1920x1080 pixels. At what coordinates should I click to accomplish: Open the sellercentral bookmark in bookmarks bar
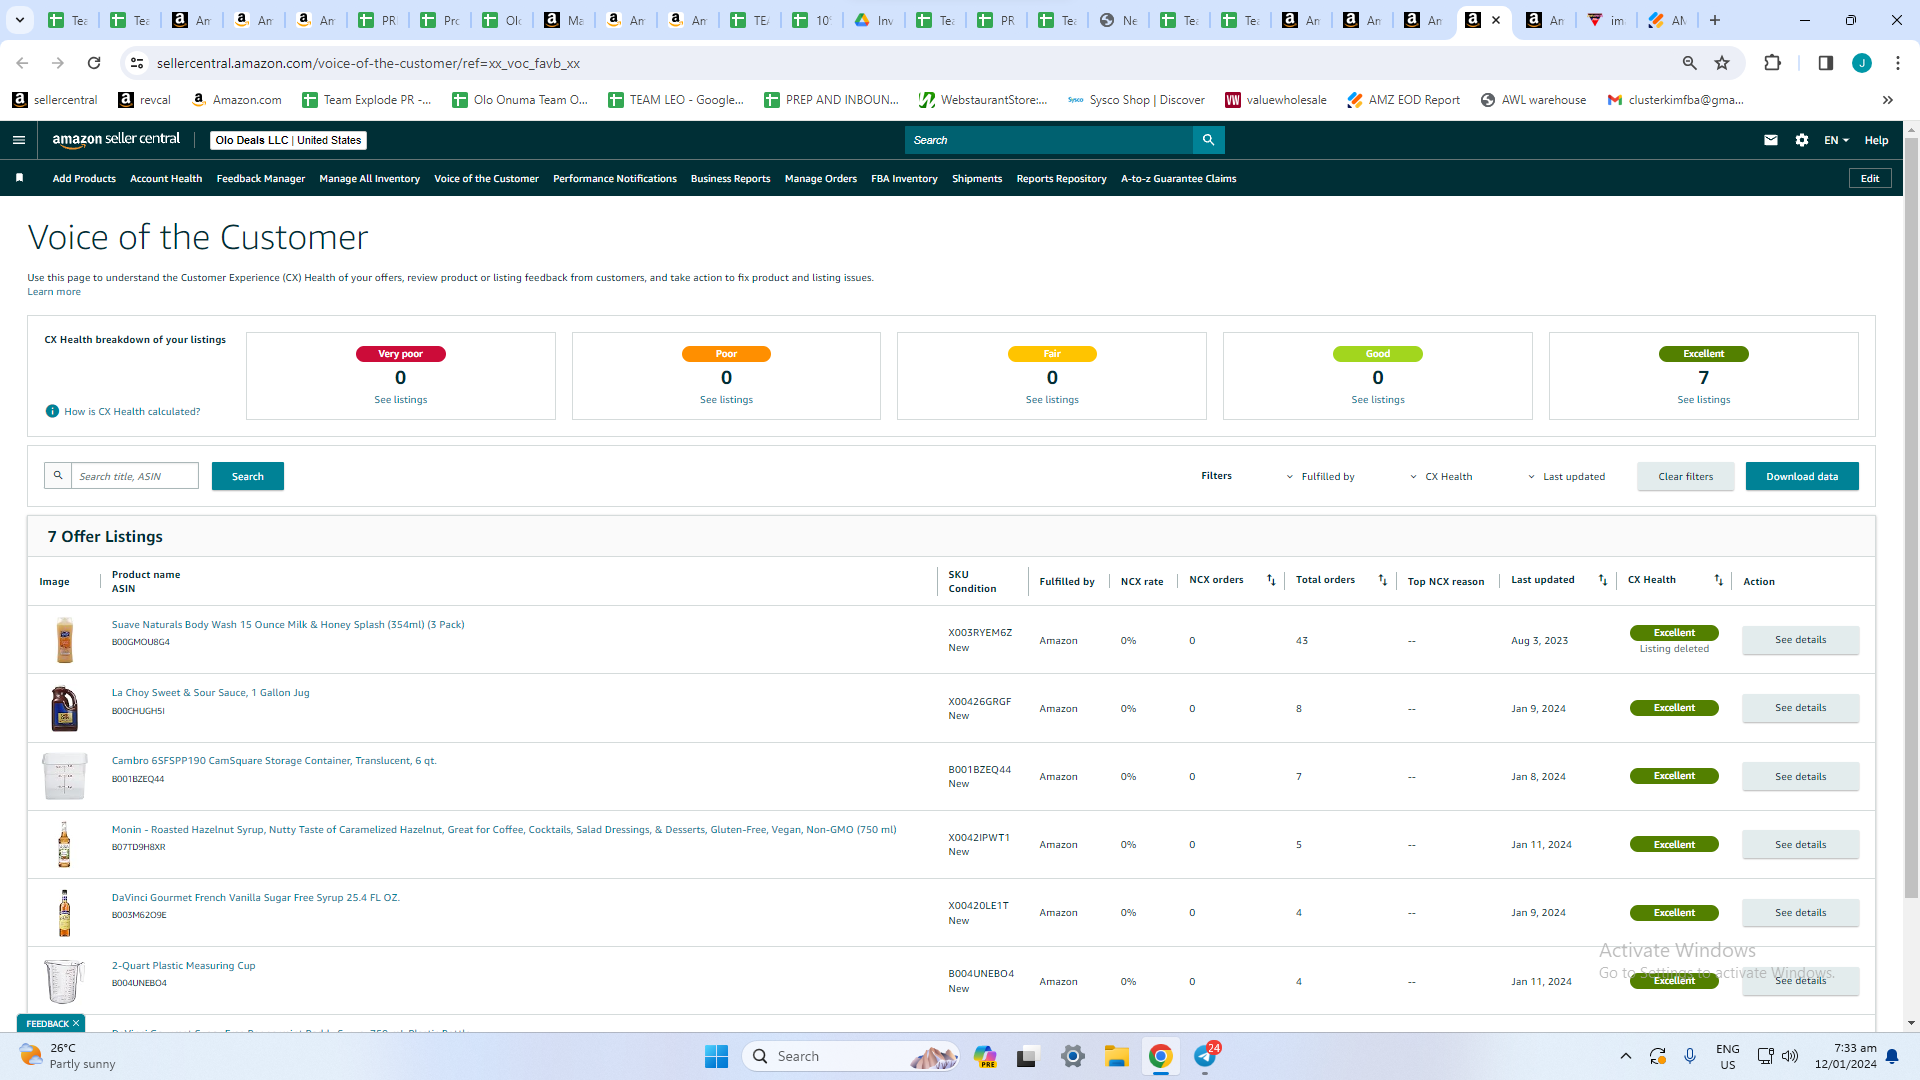pos(55,100)
